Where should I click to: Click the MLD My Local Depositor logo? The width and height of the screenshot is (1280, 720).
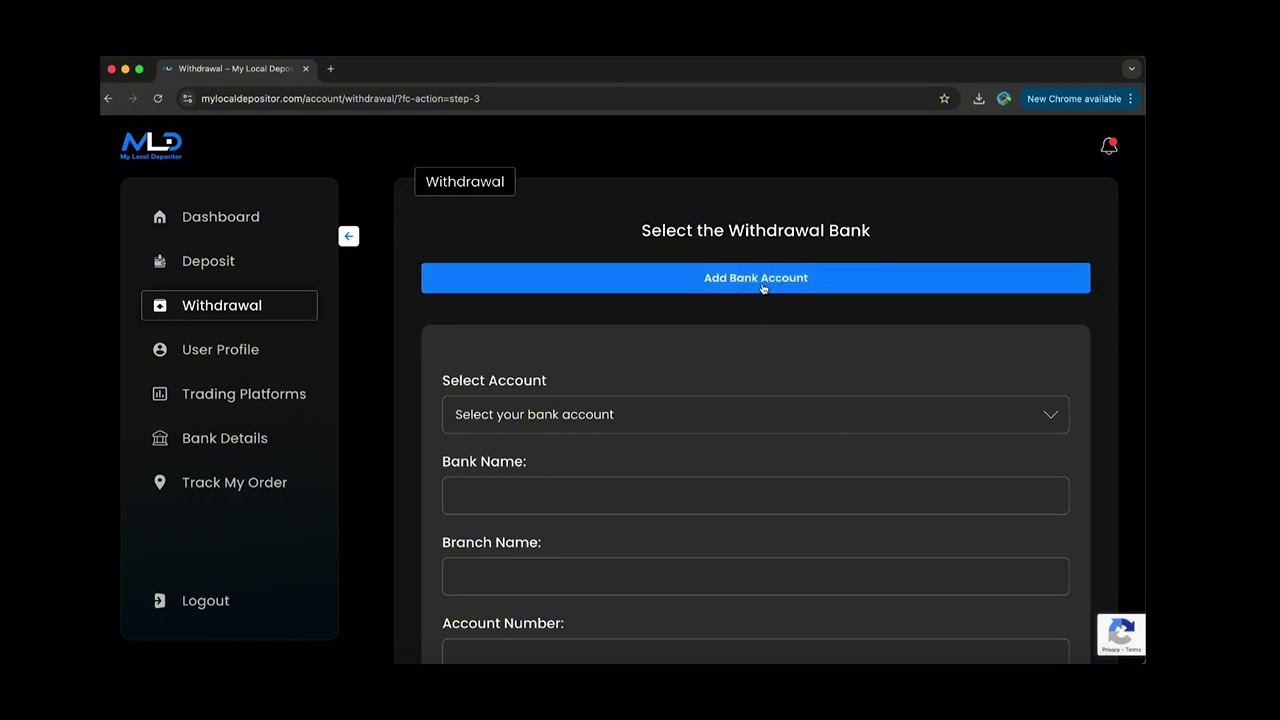151,146
